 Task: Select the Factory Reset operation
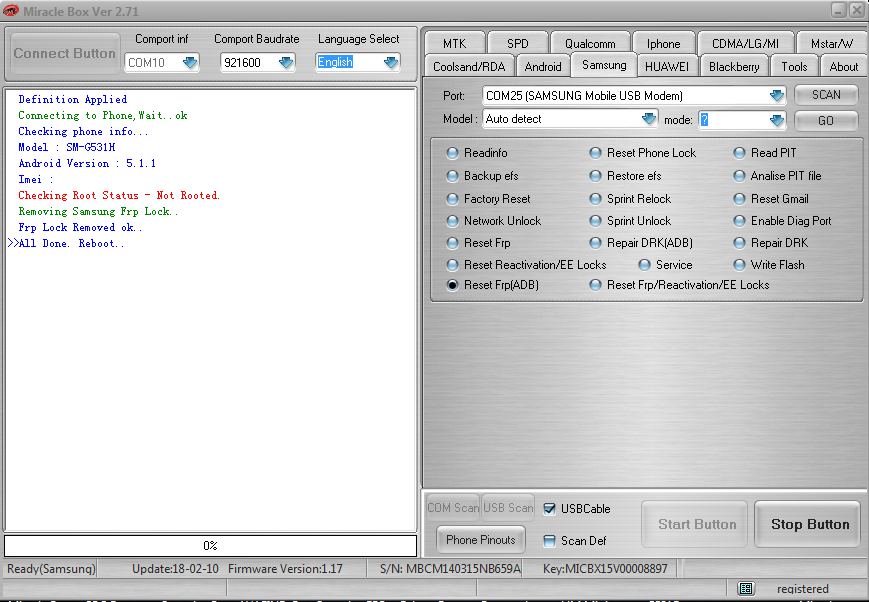453,199
